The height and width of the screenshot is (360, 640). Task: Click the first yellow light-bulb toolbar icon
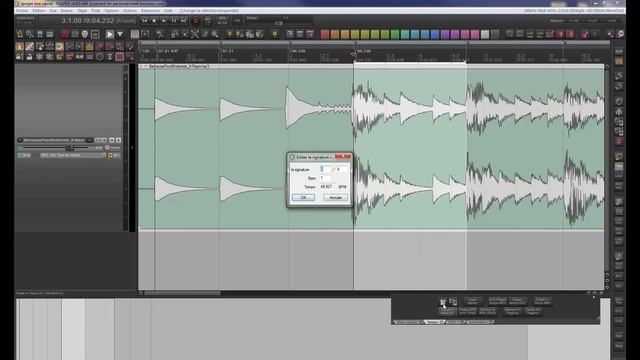click(x=230, y=34)
